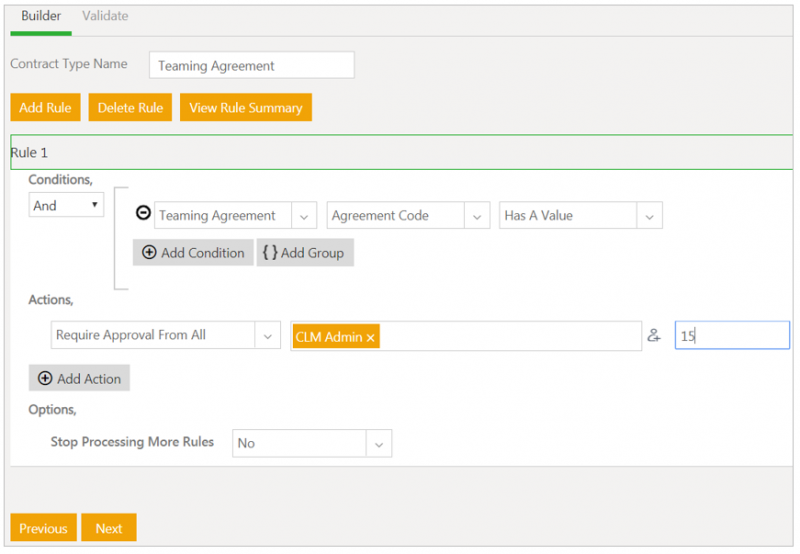The image size is (800, 554).
Task: Switch to the Validate tab
Action: click(x=105, y=16)
